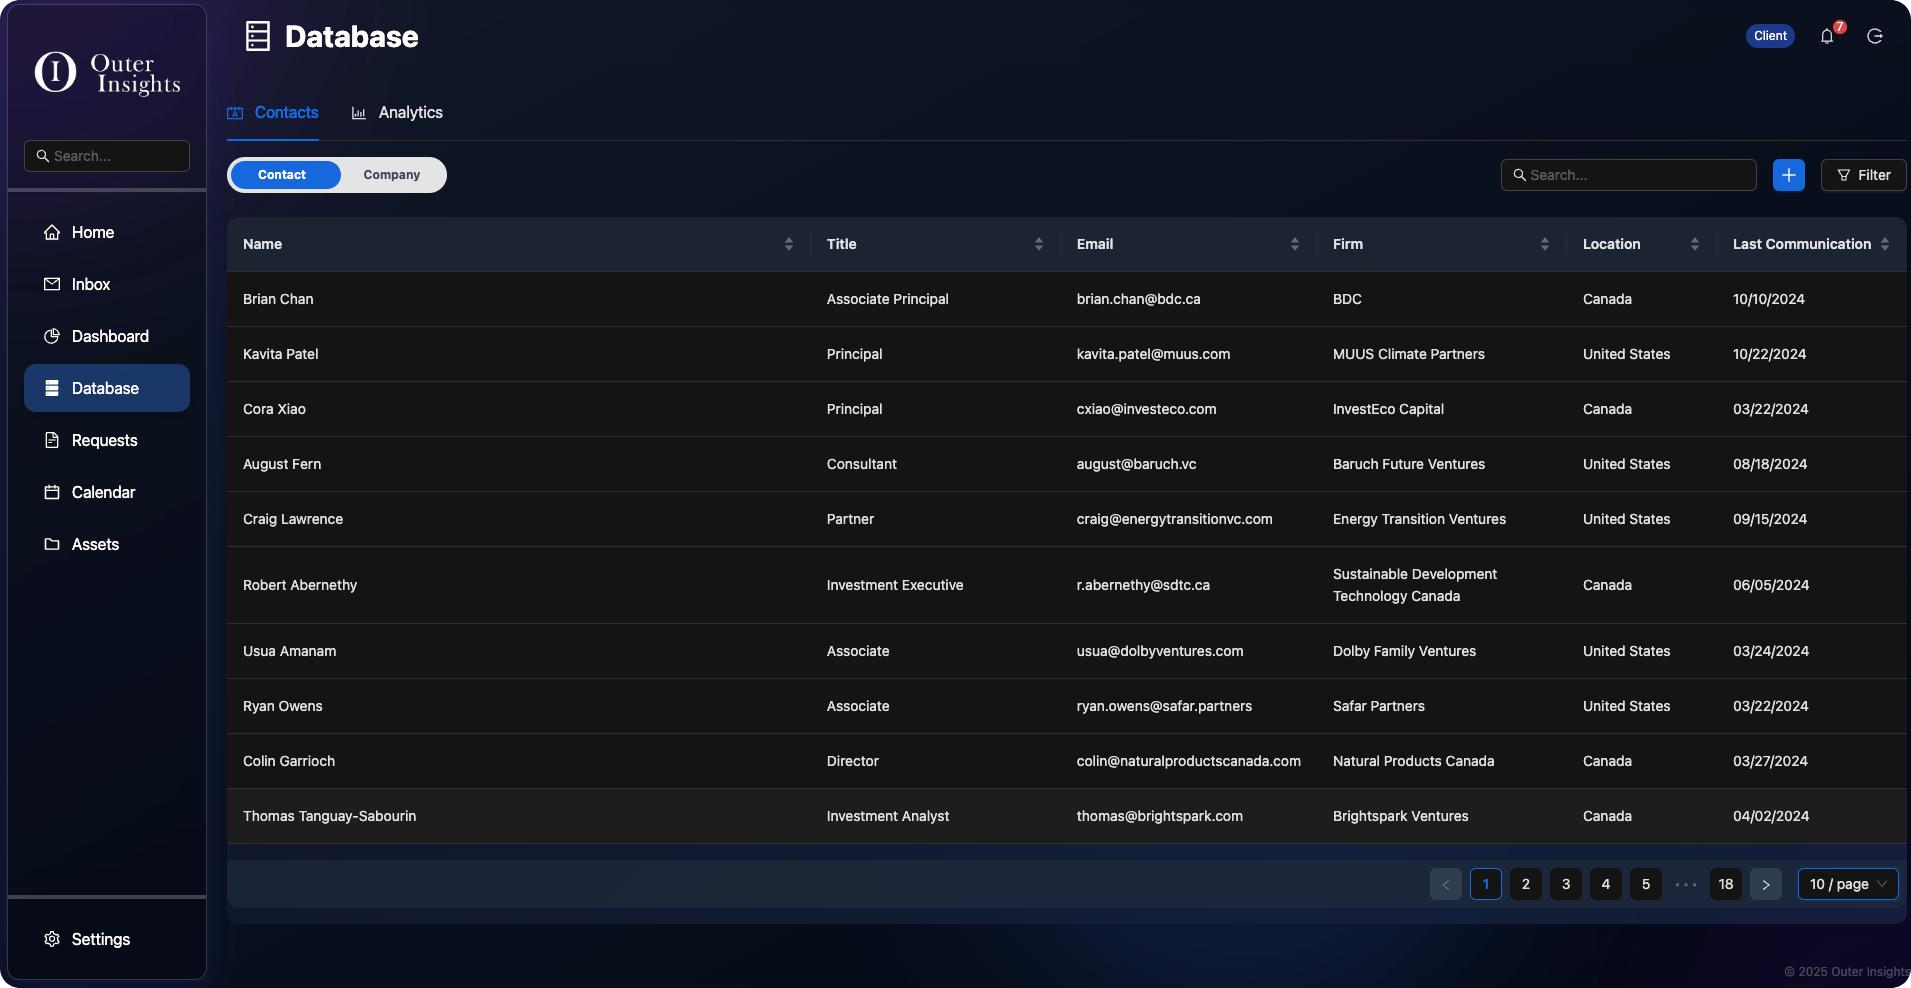Click the plus icon to add a contact
Image resolution: width=1911 pixels, height=988 pixels.
1789,175
